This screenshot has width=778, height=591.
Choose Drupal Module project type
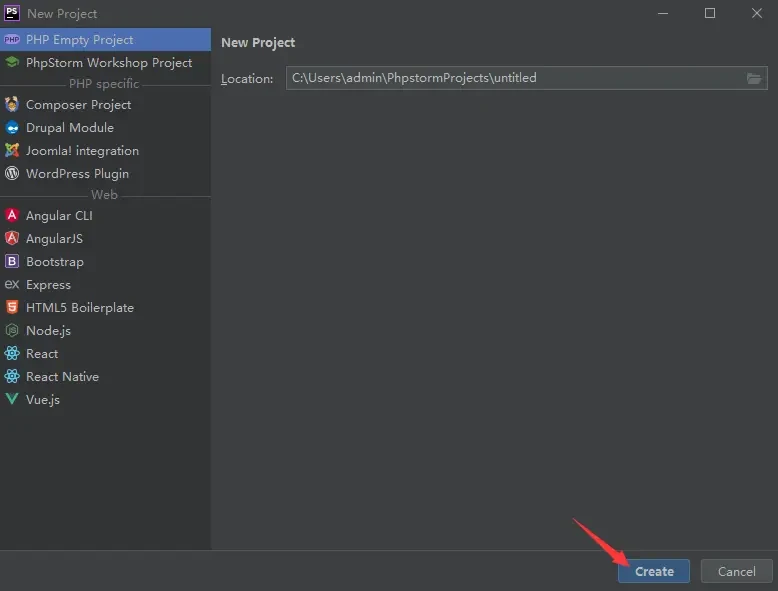coord(105,128)
